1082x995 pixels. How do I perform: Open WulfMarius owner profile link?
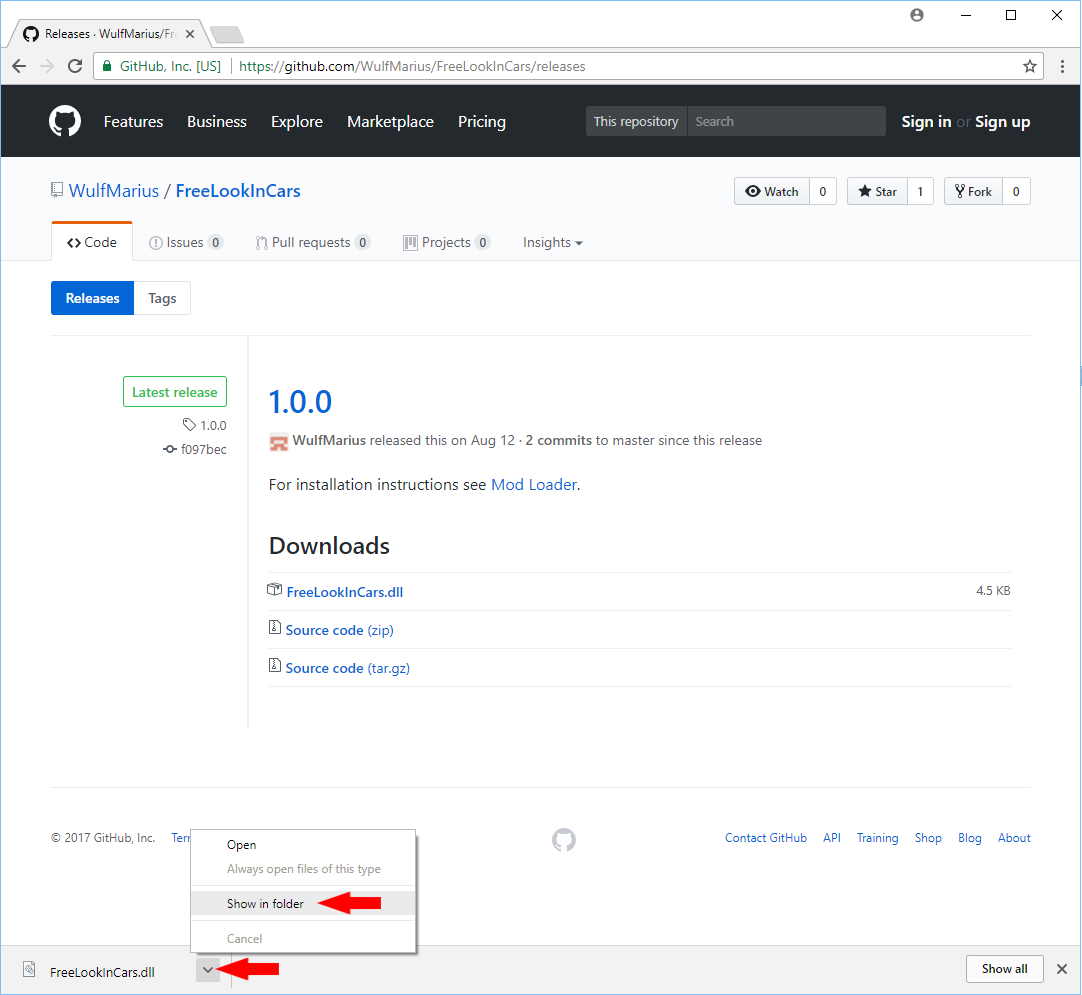pyautogui.click(x=114, y=190)
